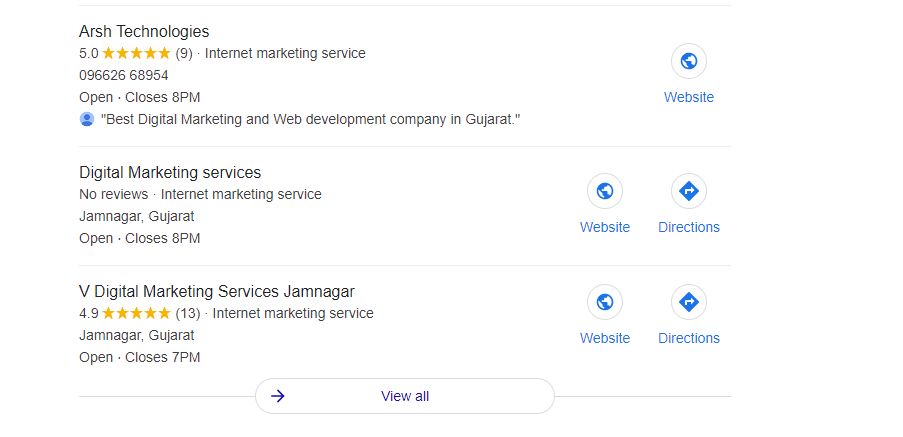Click Website label for Digital Marketing services
This screenshot has height=437, width=903.
click(604, 227)
